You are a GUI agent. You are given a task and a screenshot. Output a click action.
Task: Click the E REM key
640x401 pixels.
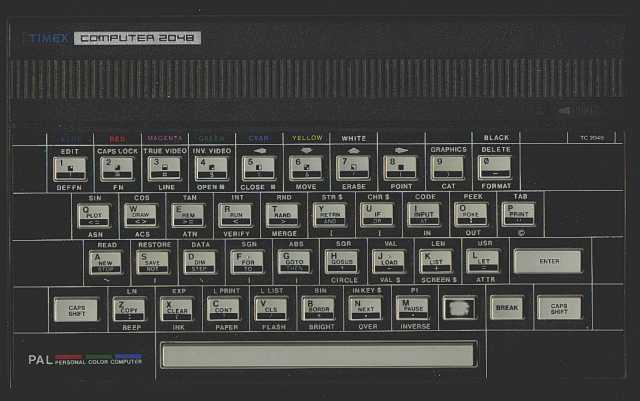click(x=188, y=216)
